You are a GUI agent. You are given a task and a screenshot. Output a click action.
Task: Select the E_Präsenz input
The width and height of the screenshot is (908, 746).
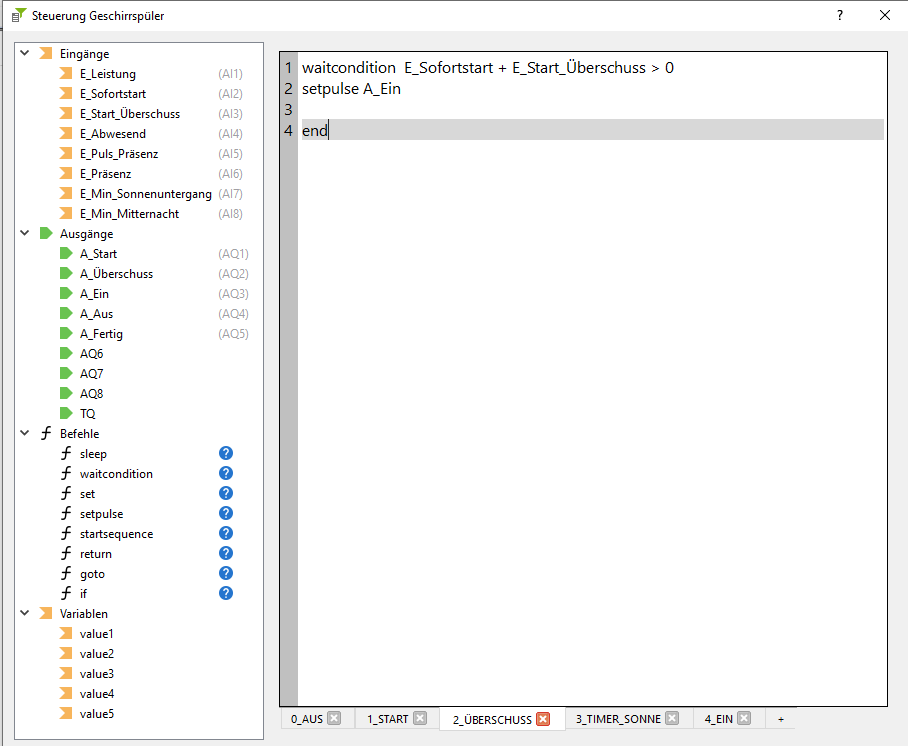[105, 174]
